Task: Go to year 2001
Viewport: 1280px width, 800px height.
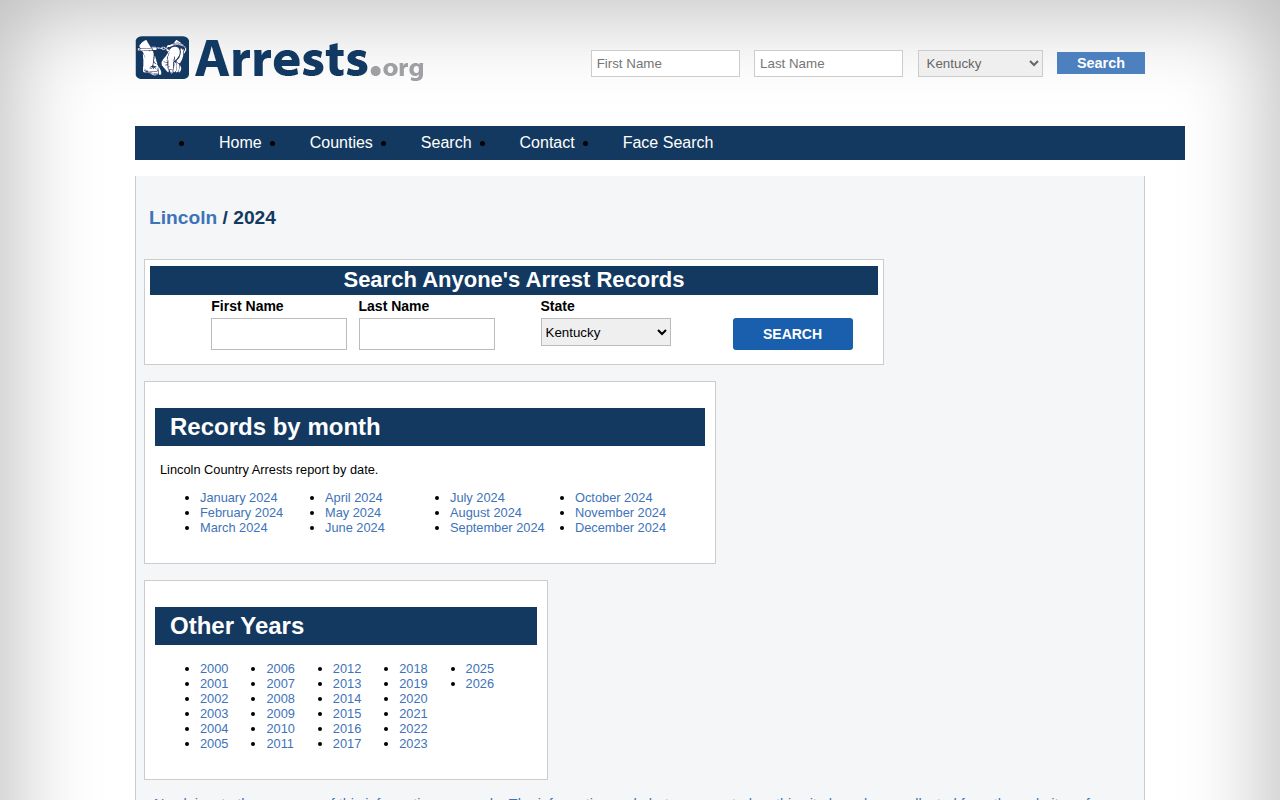Action: [214, 683]
